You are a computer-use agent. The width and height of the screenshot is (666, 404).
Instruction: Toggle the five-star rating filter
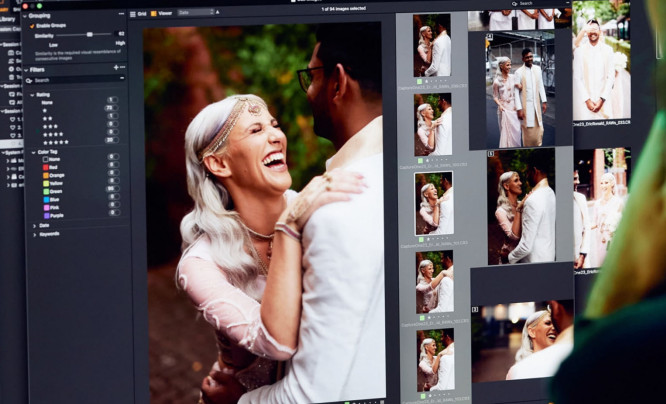113,140
